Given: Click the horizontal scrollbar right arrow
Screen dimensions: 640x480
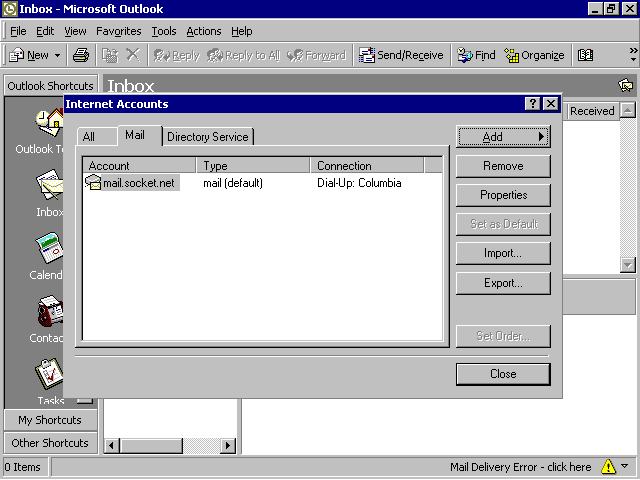Looking at the screenshot, I should pos(228,445).
